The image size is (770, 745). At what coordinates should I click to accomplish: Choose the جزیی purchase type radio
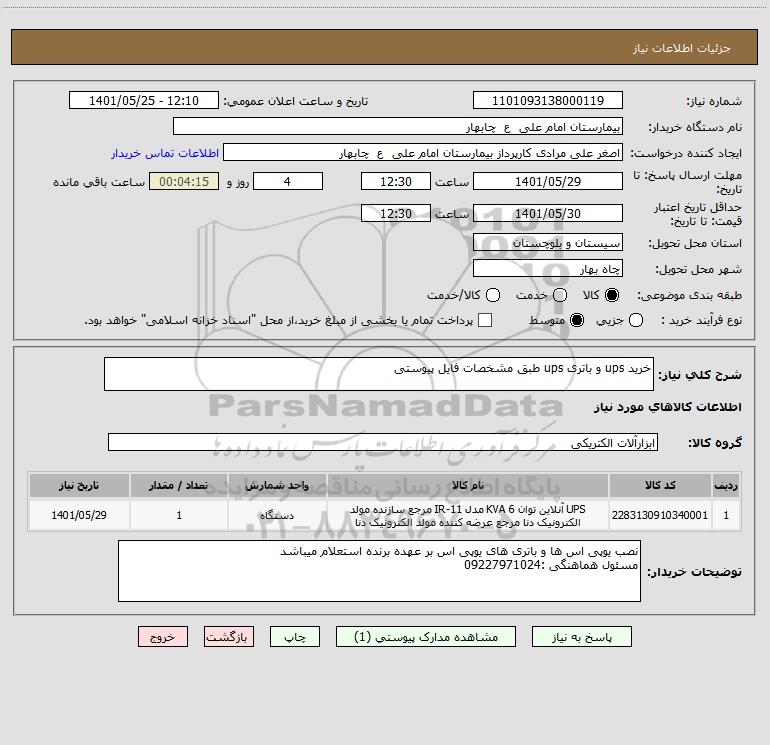pyautogui.click(x=636, y=320)
